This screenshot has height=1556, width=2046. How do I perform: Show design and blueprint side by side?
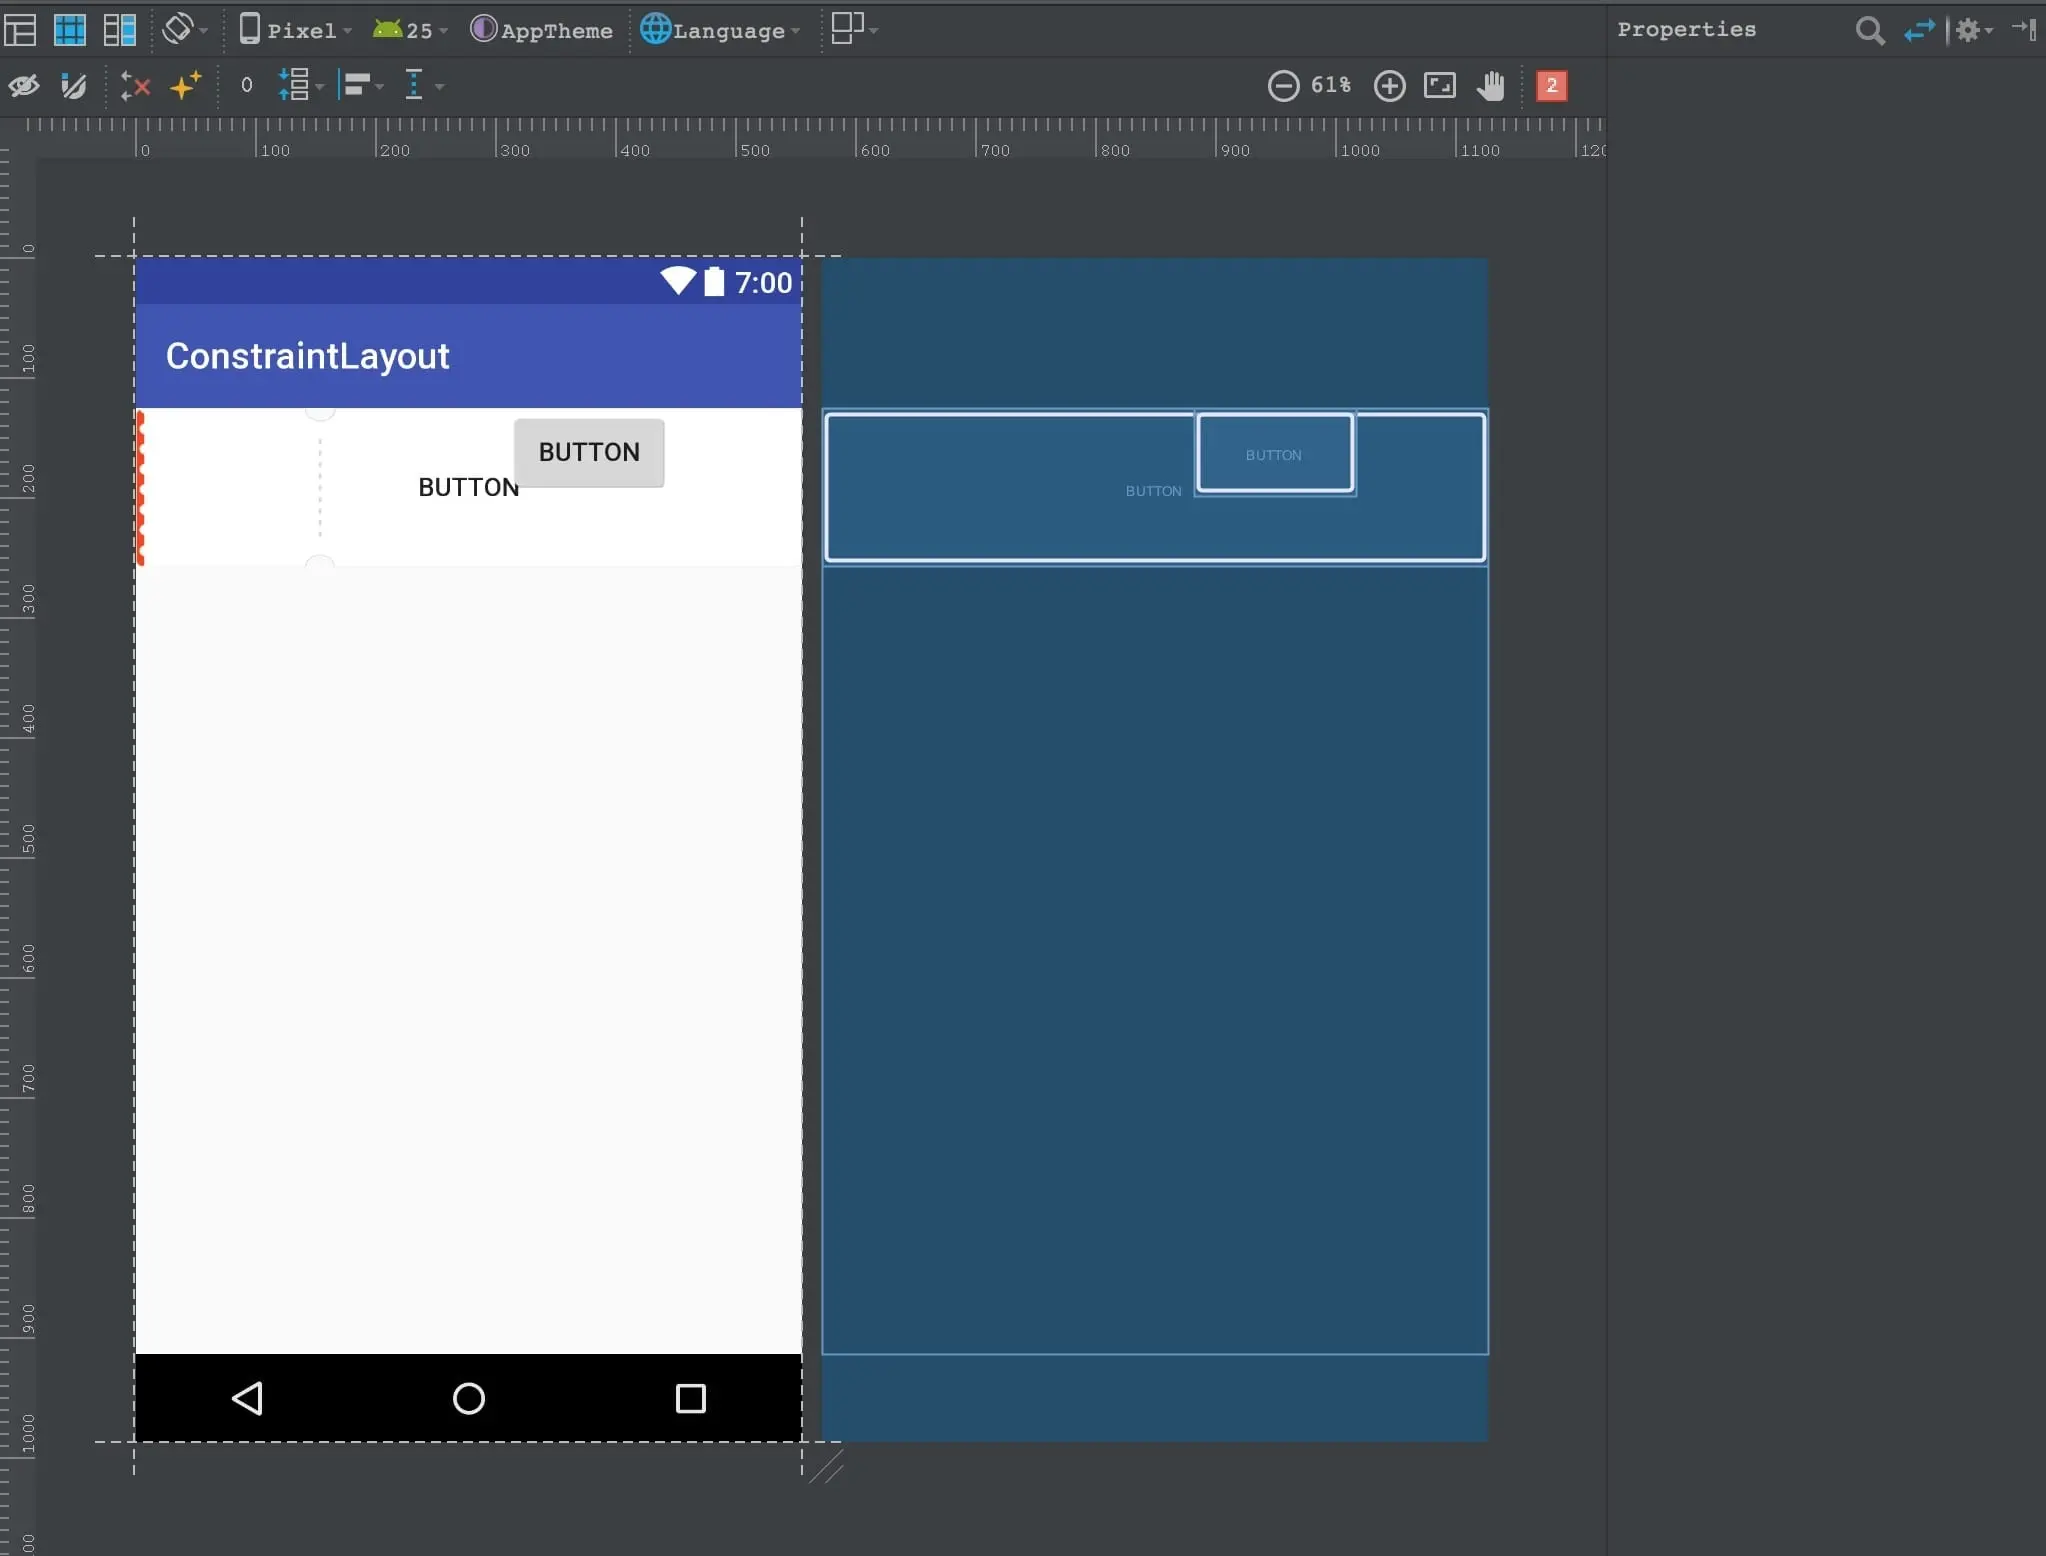coord(120,30)
